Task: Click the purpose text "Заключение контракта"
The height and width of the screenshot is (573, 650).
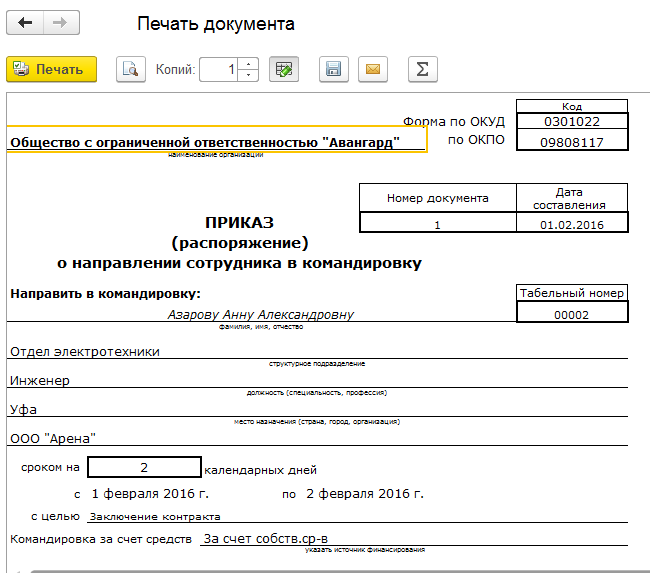Action: tap(155, 517)
